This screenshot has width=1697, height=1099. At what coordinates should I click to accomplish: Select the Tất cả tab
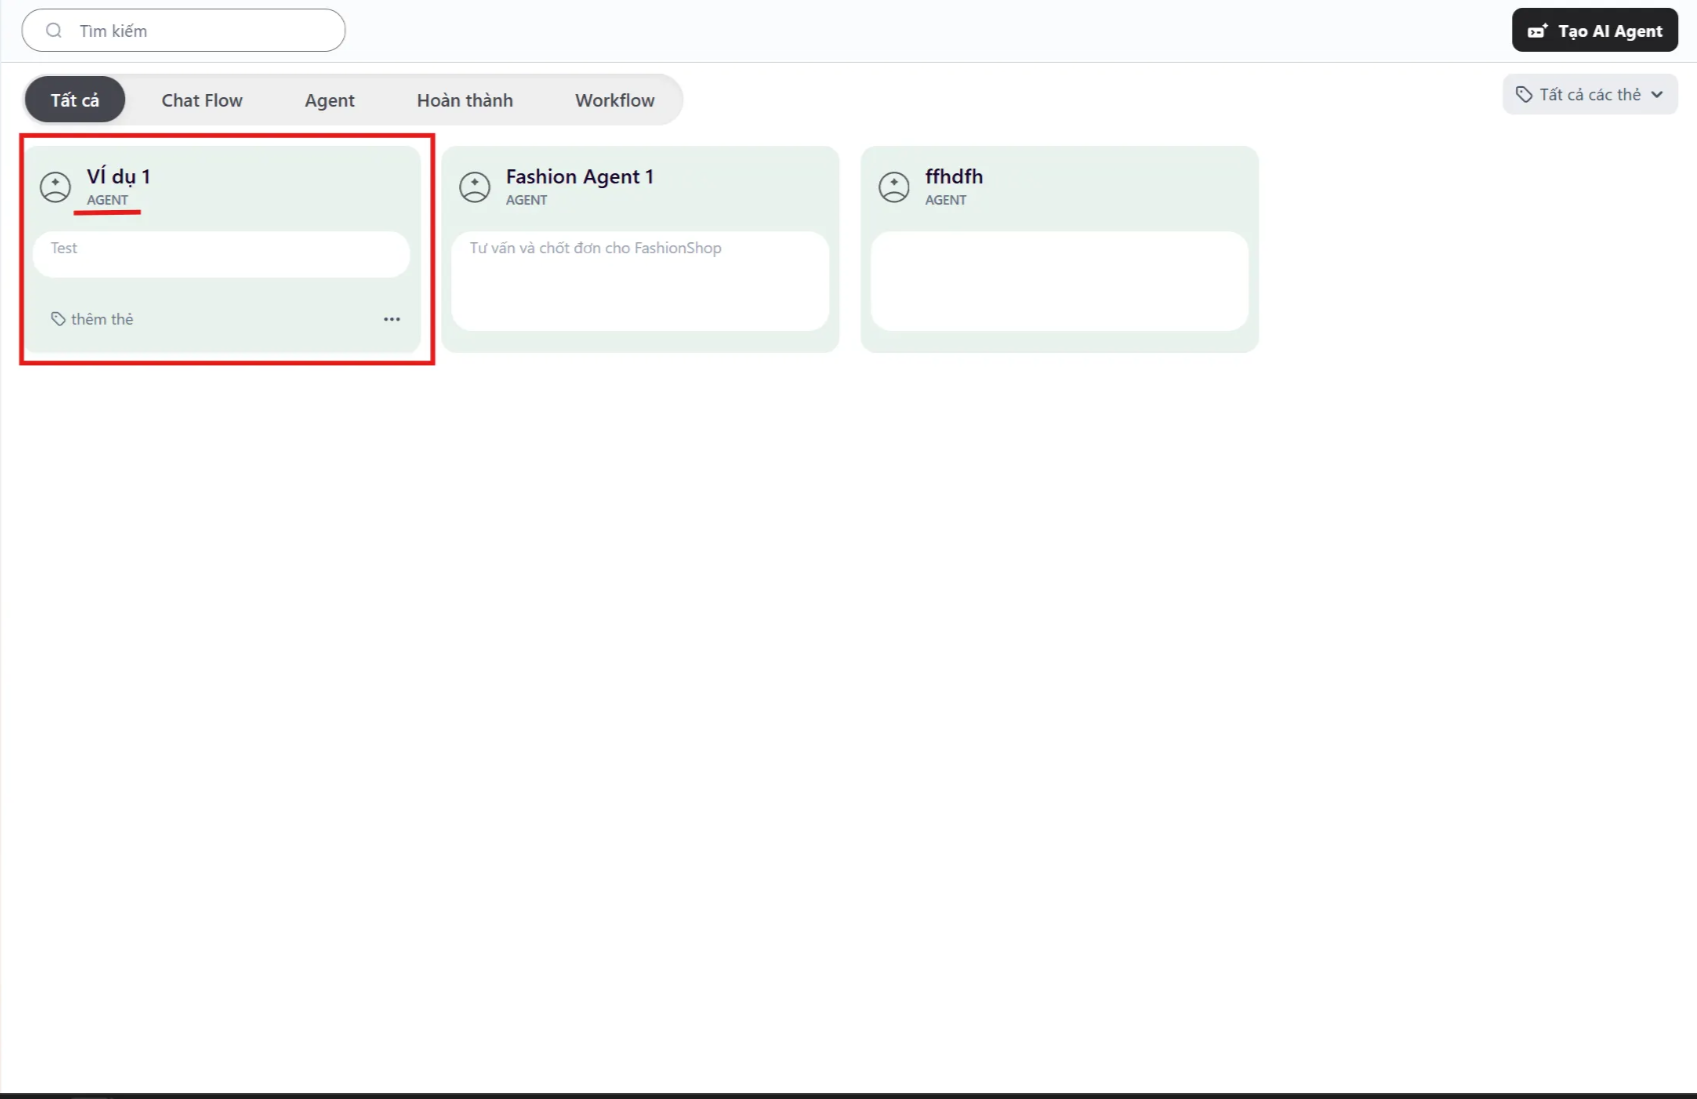[75, 100]
